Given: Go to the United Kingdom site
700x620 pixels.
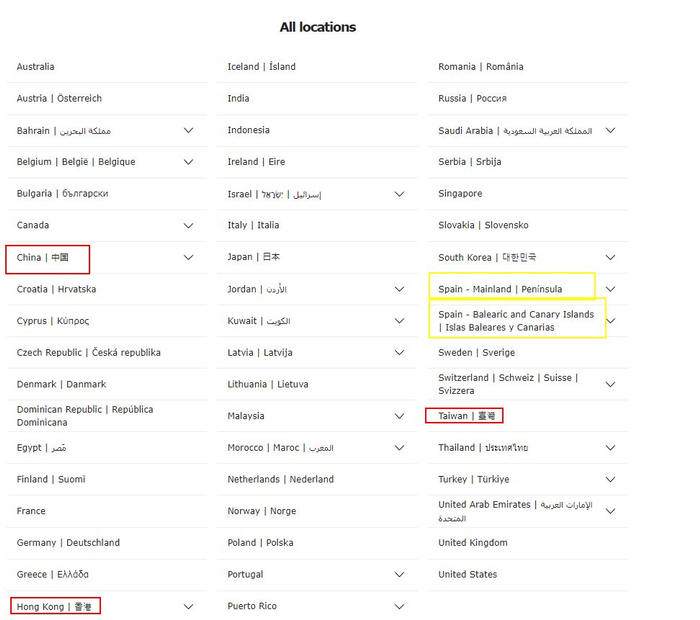Looking at the screenshot, I should (x=472, y=543).
